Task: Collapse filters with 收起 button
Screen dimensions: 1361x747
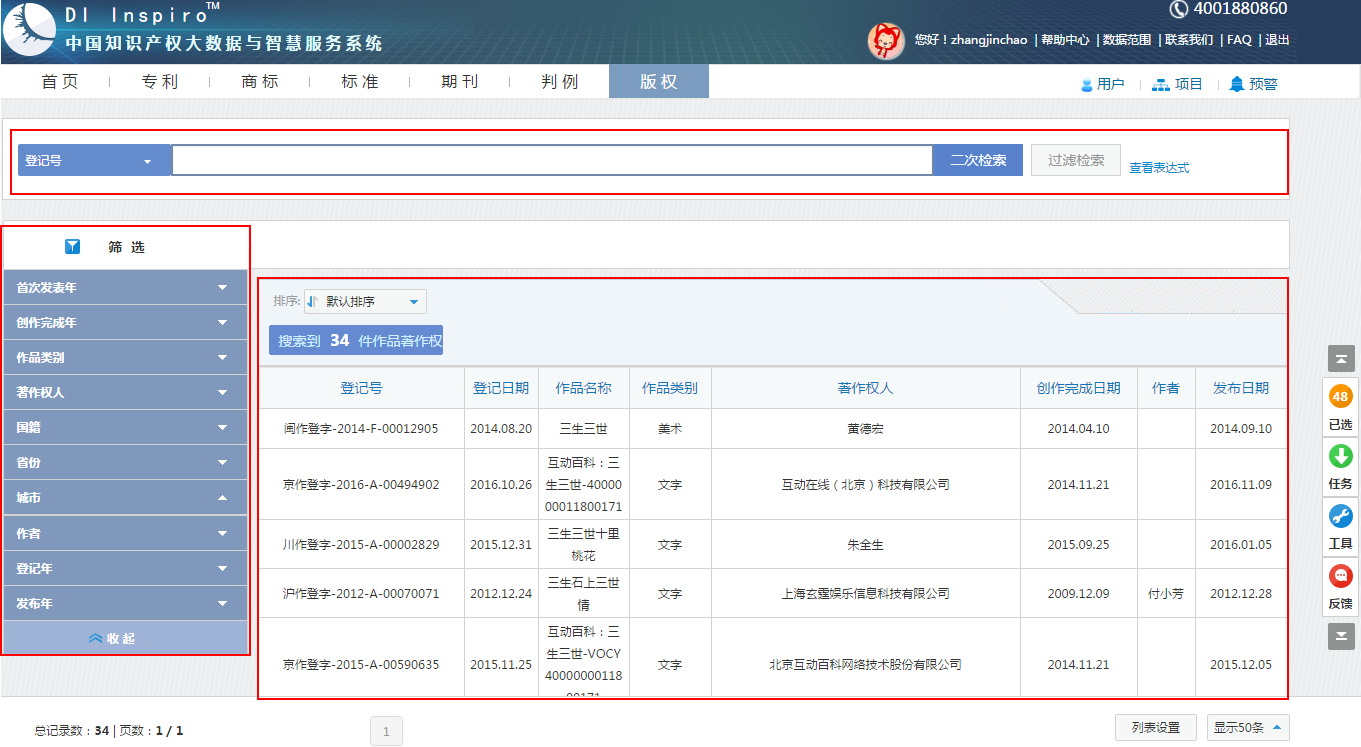Action: coord(125,638)
